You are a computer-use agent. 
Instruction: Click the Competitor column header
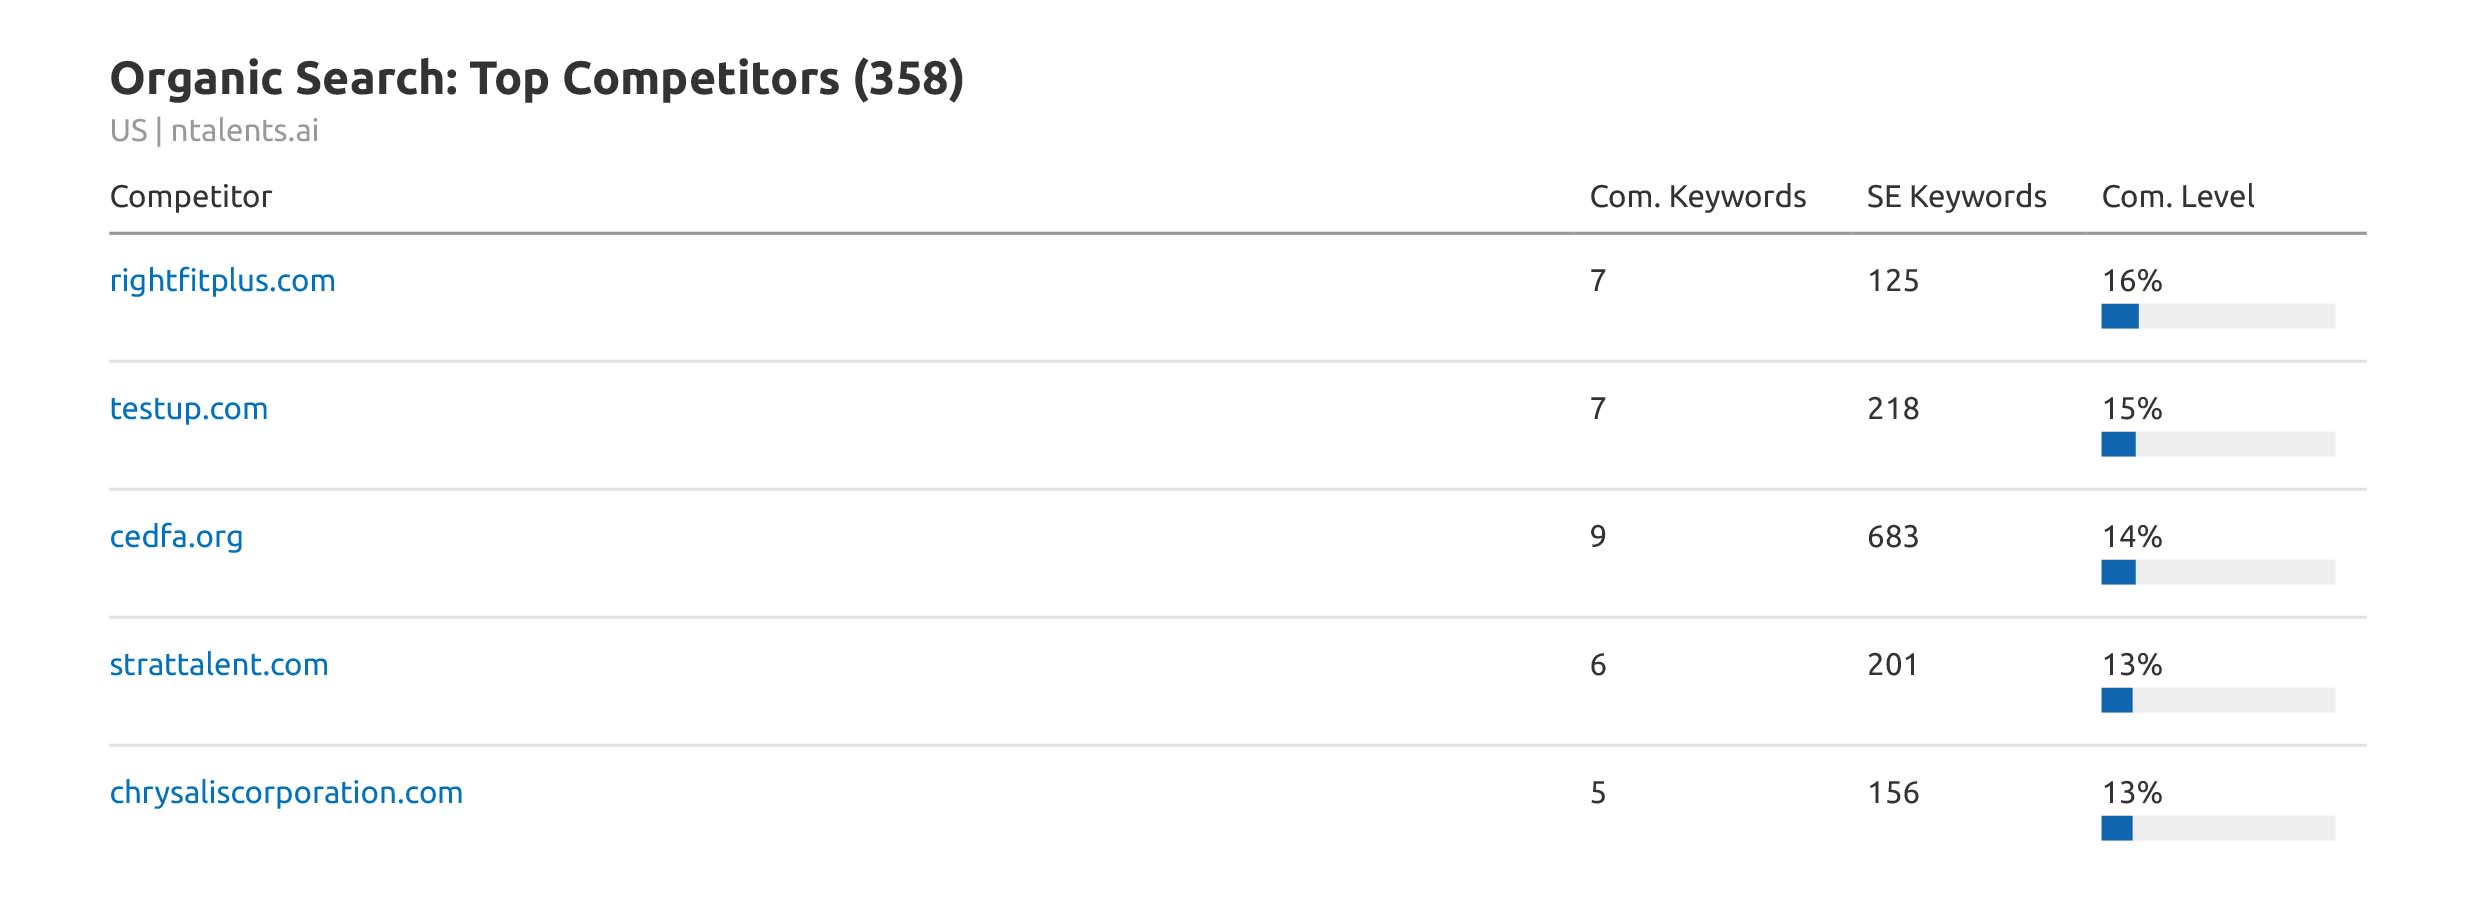tap(190, 197)
